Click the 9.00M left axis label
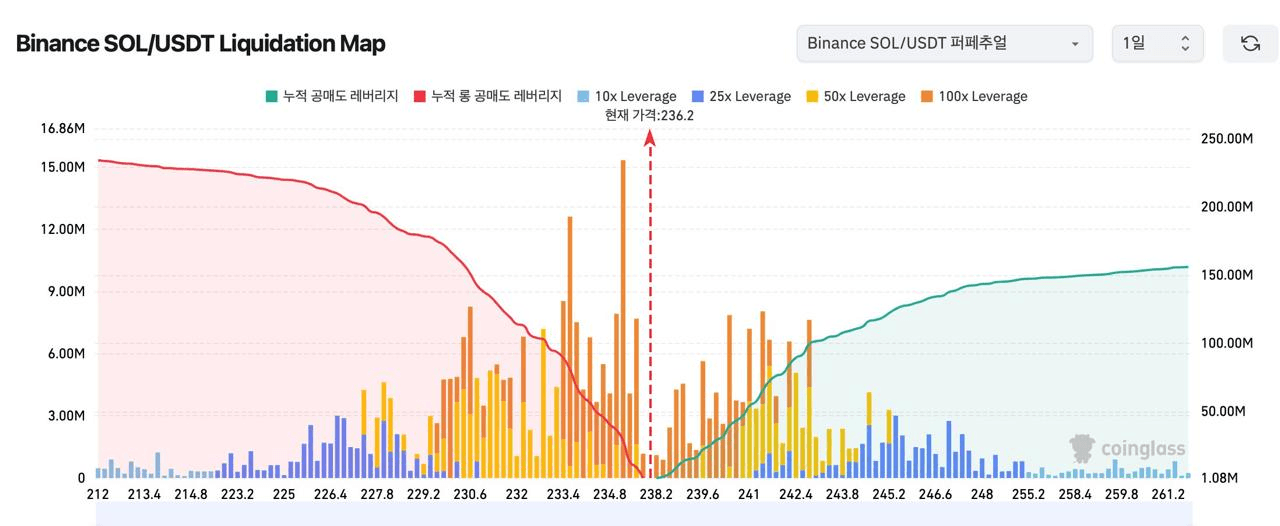 pos(66,292)
